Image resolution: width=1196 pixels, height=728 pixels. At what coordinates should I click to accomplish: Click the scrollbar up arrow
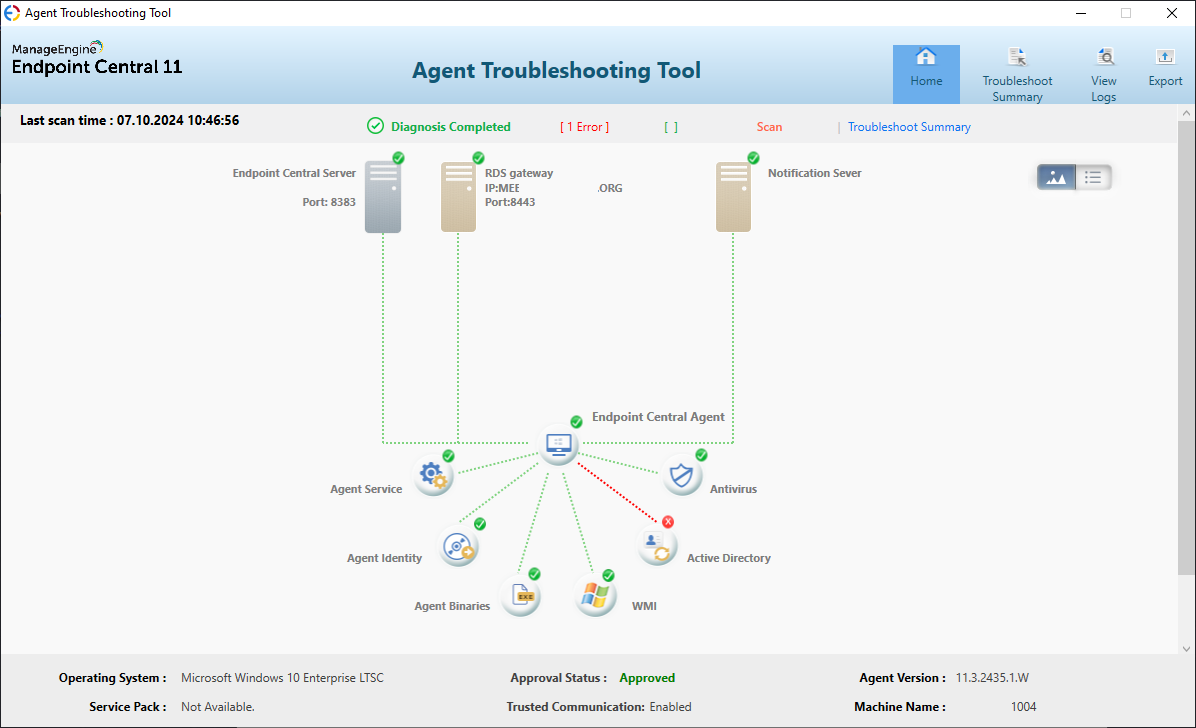click(1185, 113)
